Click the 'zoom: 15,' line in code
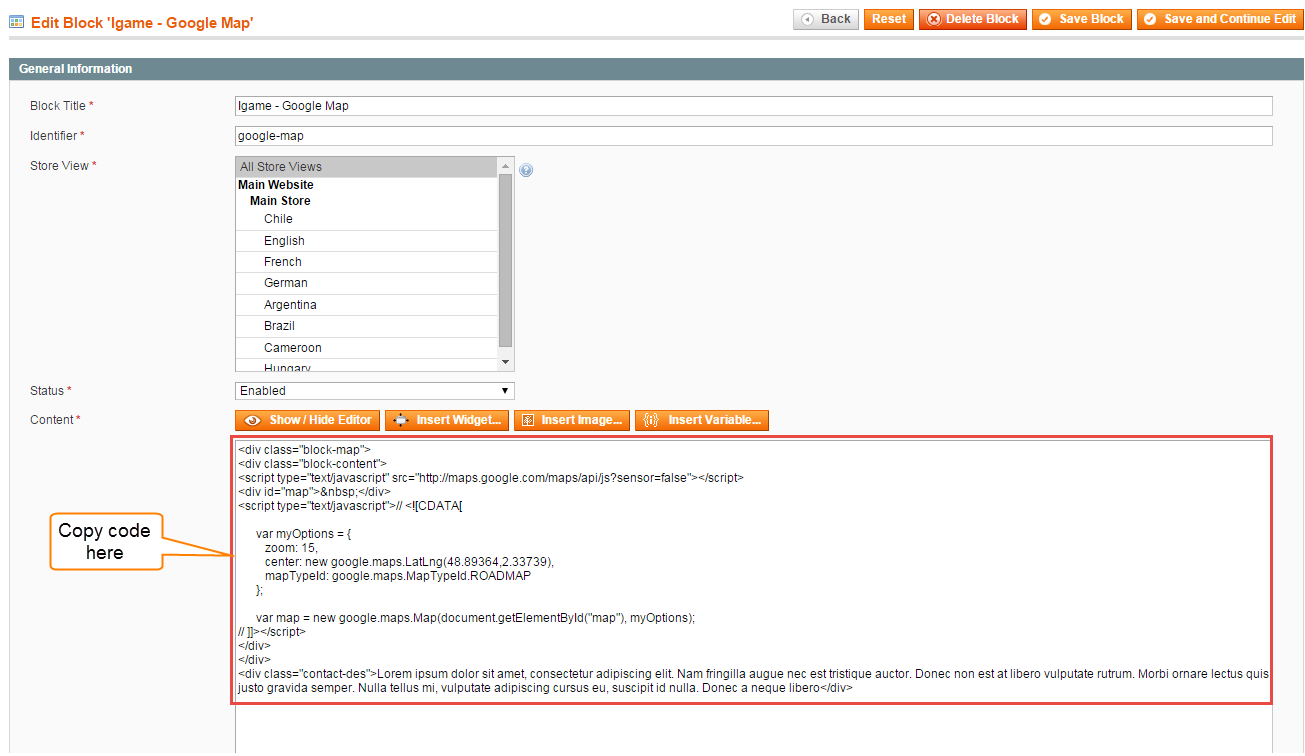Viewport: 1305px width, 756px height. pos(290,548)
